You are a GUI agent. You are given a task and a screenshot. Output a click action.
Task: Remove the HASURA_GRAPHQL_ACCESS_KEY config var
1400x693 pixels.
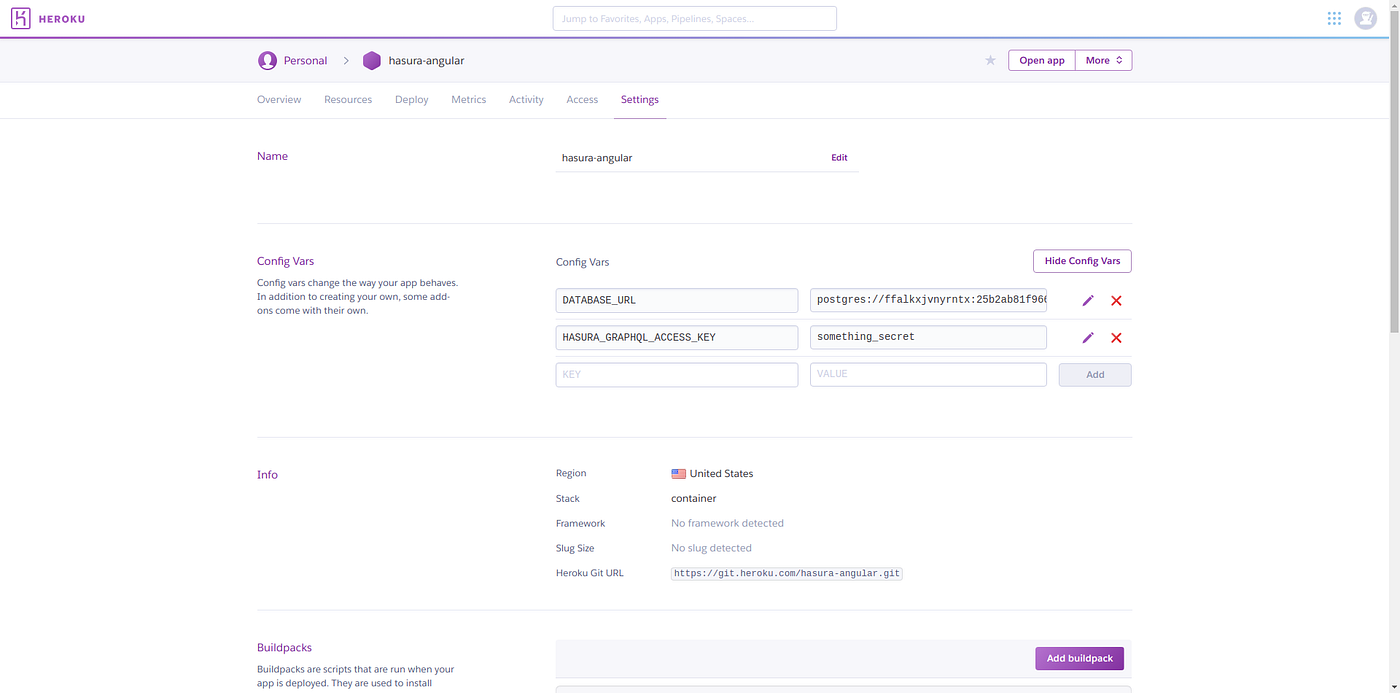(1116, 337)
